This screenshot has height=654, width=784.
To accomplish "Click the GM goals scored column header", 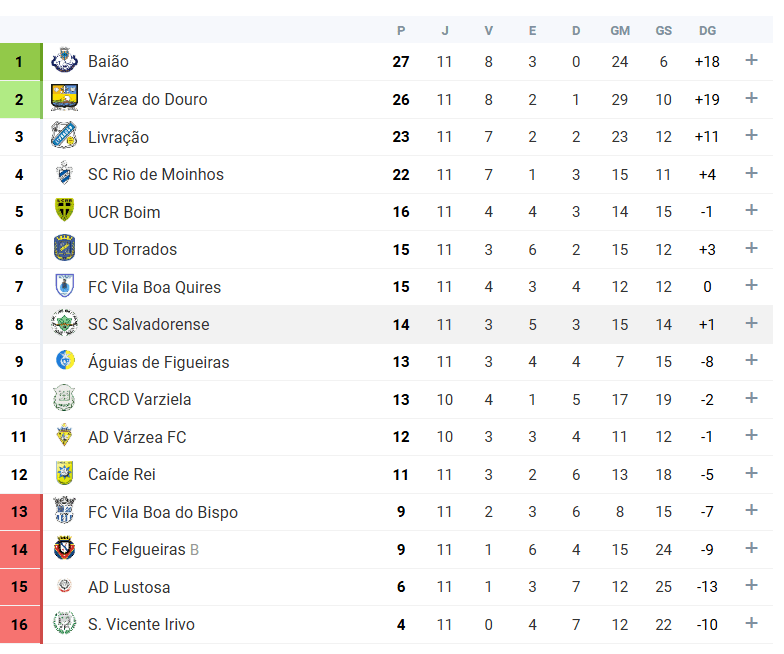I will click(x=620, y=31).
